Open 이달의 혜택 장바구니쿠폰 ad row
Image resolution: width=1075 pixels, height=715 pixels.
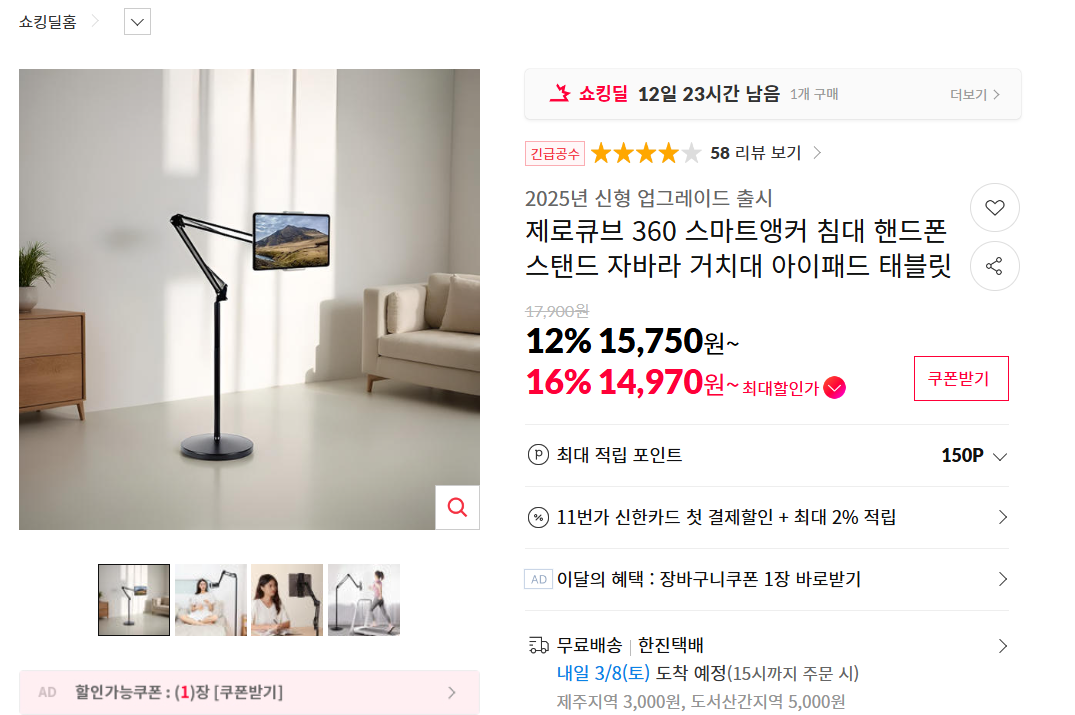pyautogui.click(x=766, y=579)
